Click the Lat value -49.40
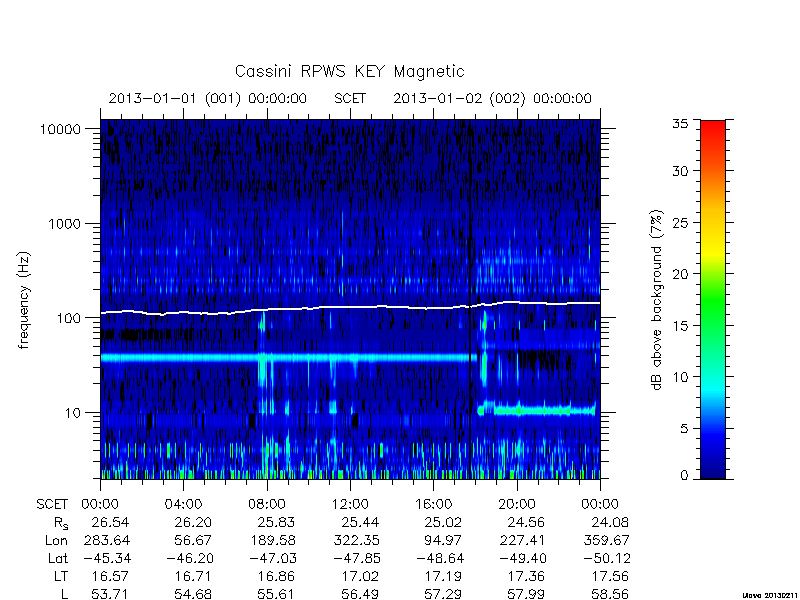The image size is (800, 600). pos(522,558)
